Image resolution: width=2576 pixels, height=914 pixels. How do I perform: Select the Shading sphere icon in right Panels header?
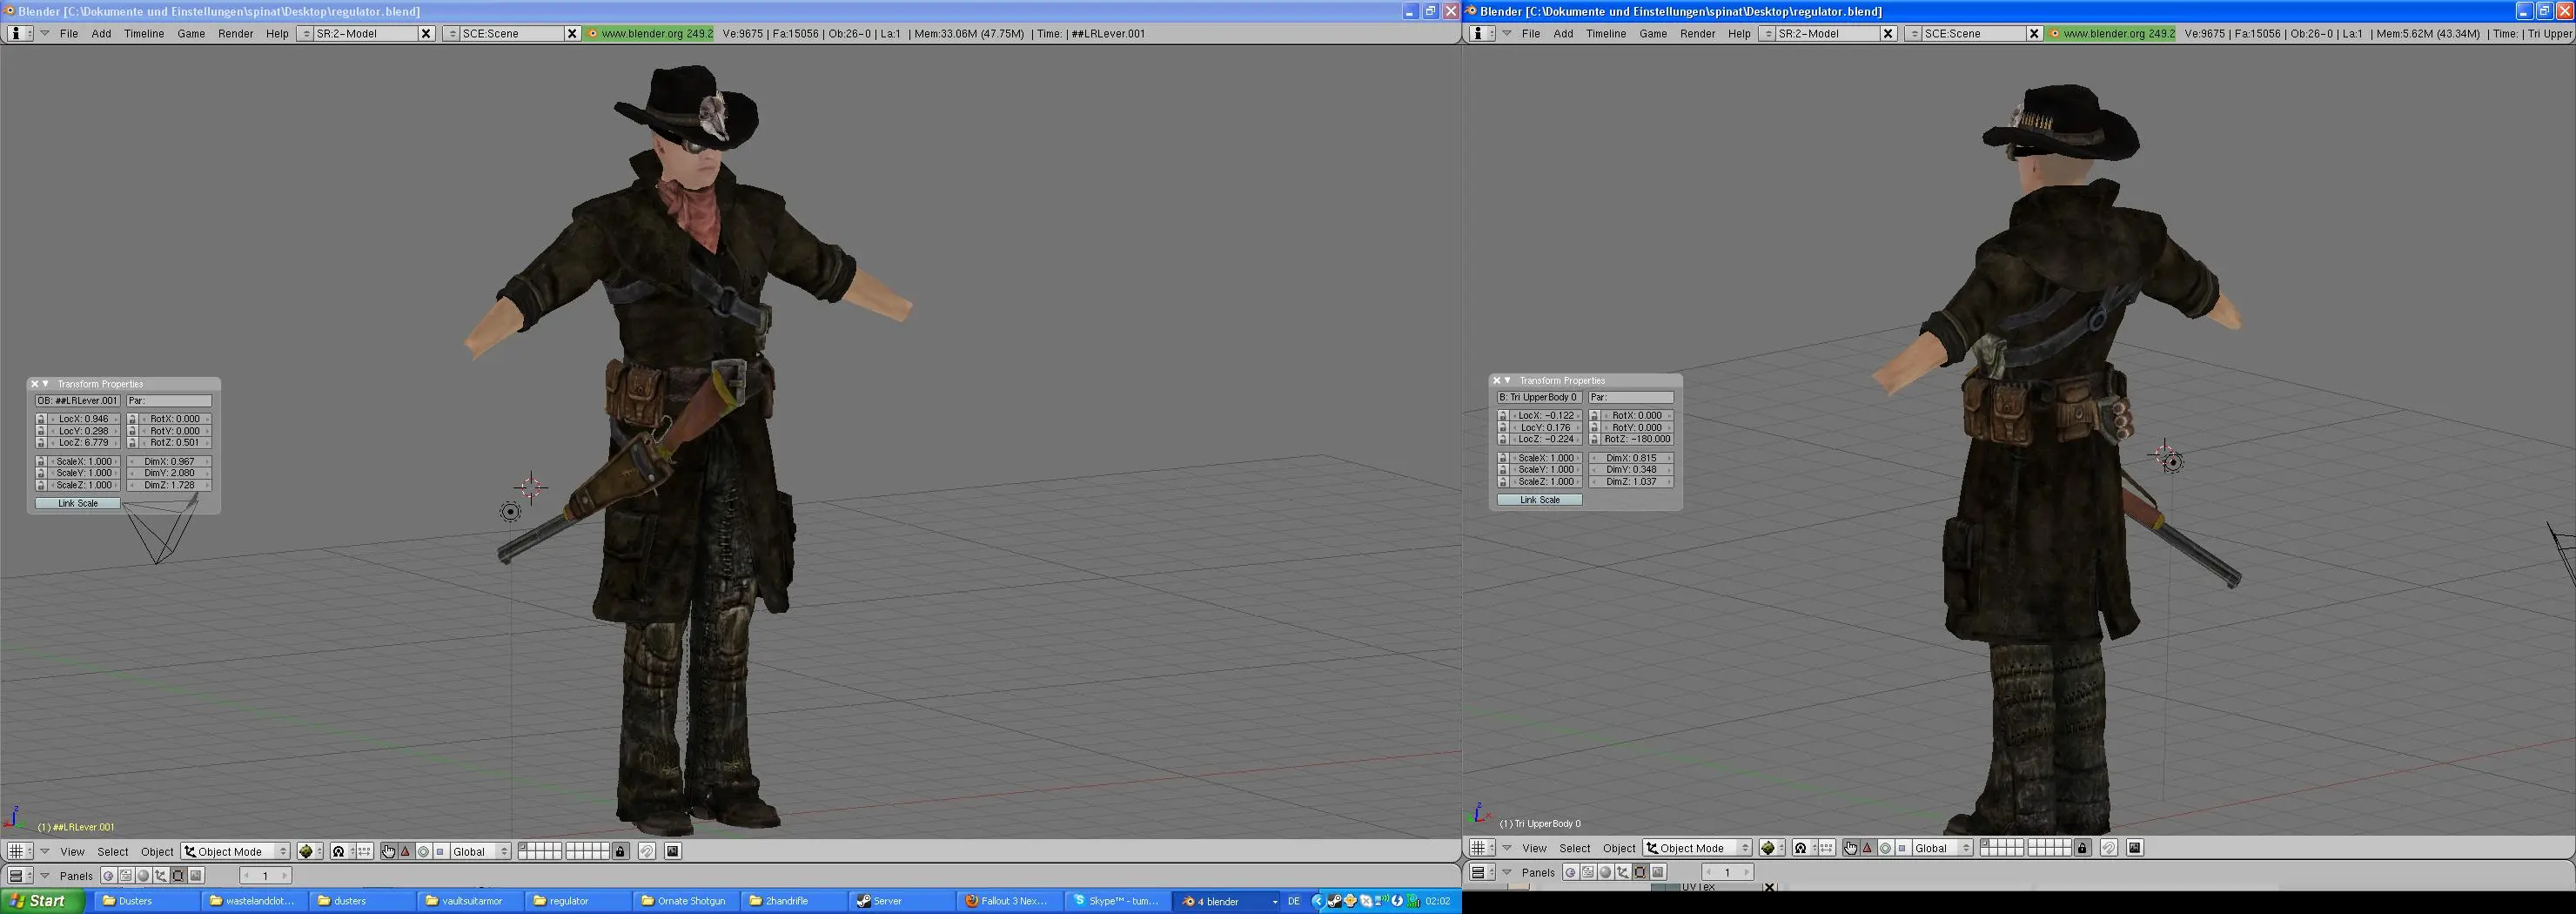1605,873
